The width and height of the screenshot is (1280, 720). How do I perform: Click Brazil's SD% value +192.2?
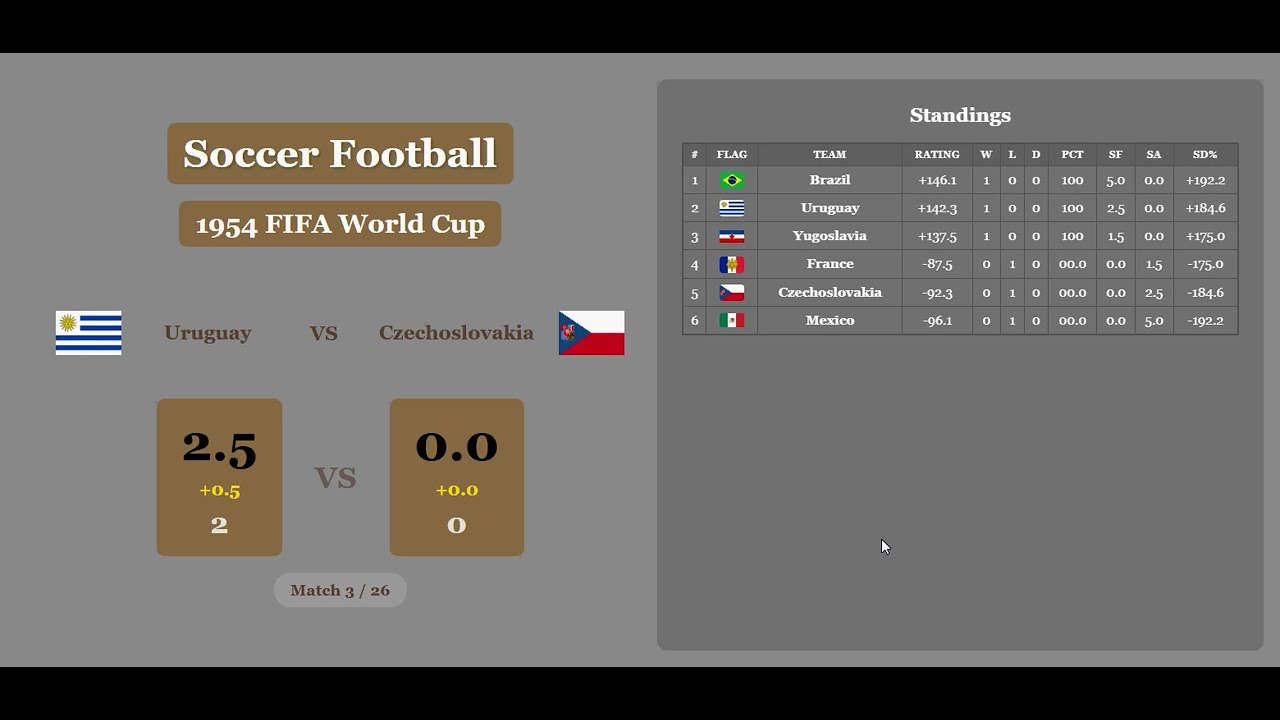1205,181
